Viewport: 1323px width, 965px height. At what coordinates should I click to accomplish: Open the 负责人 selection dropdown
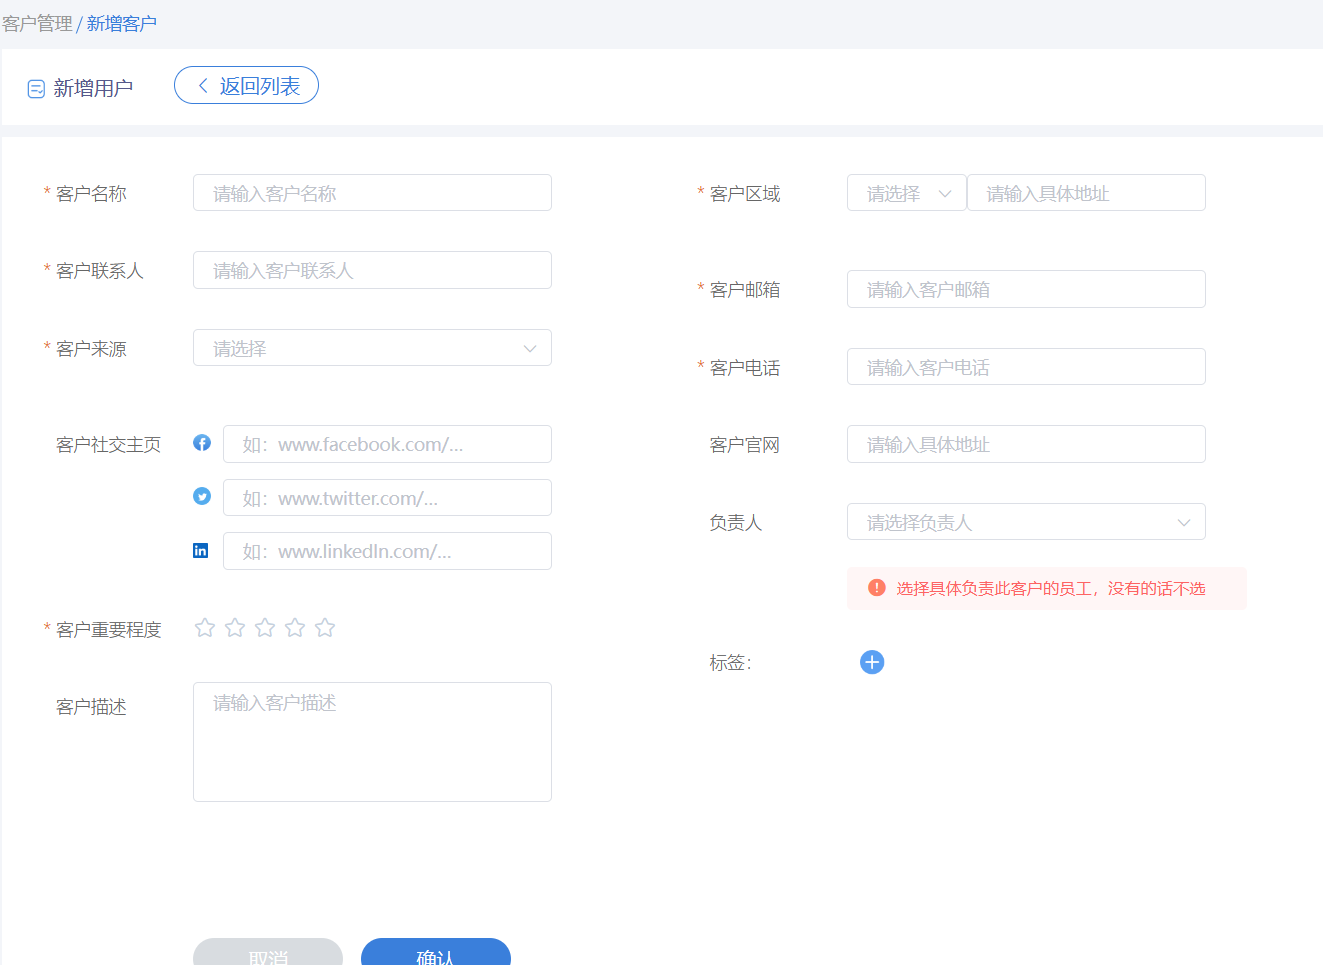(x=1026, y=522)
